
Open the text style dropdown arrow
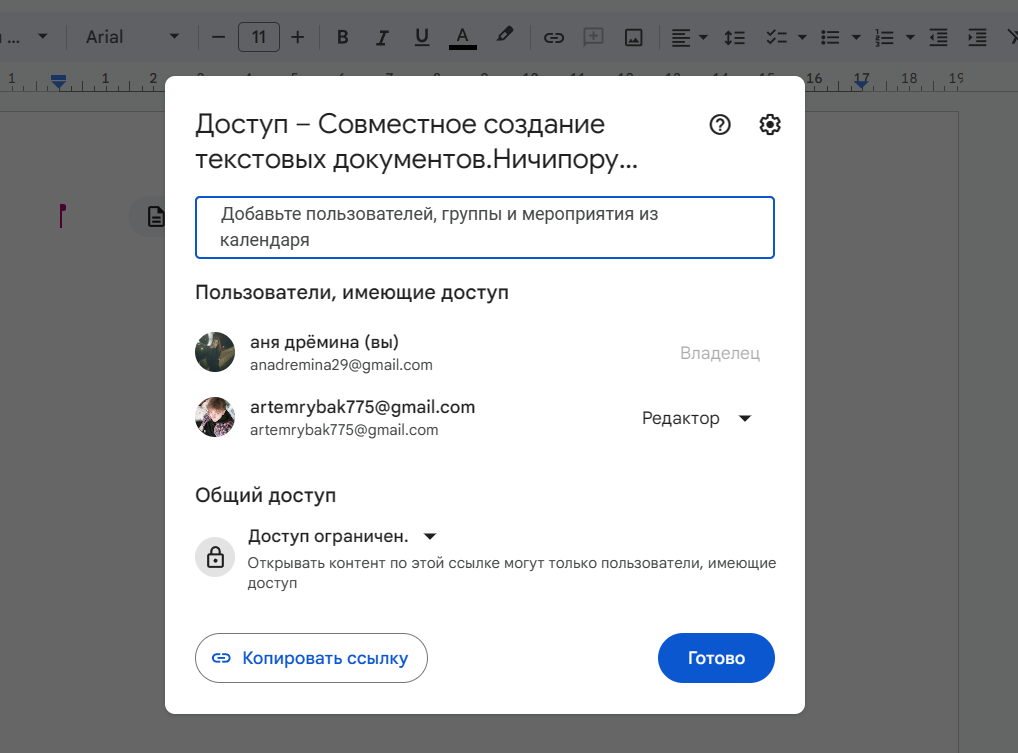coord(43,36)
